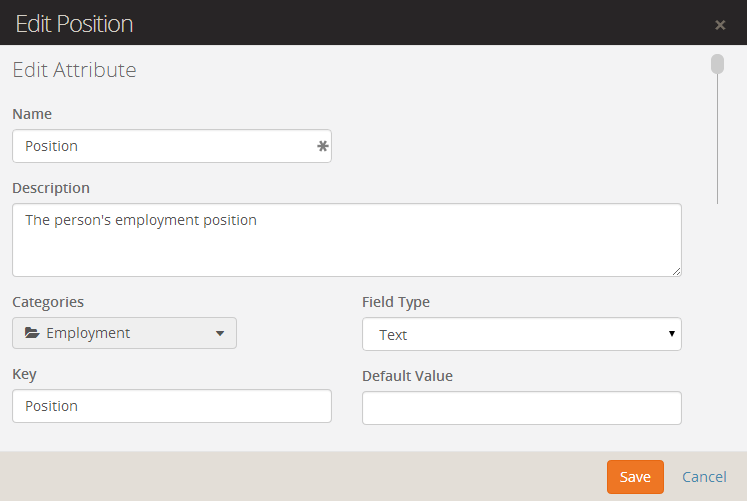Cancel editing the attribute

(x=704, y=477)
